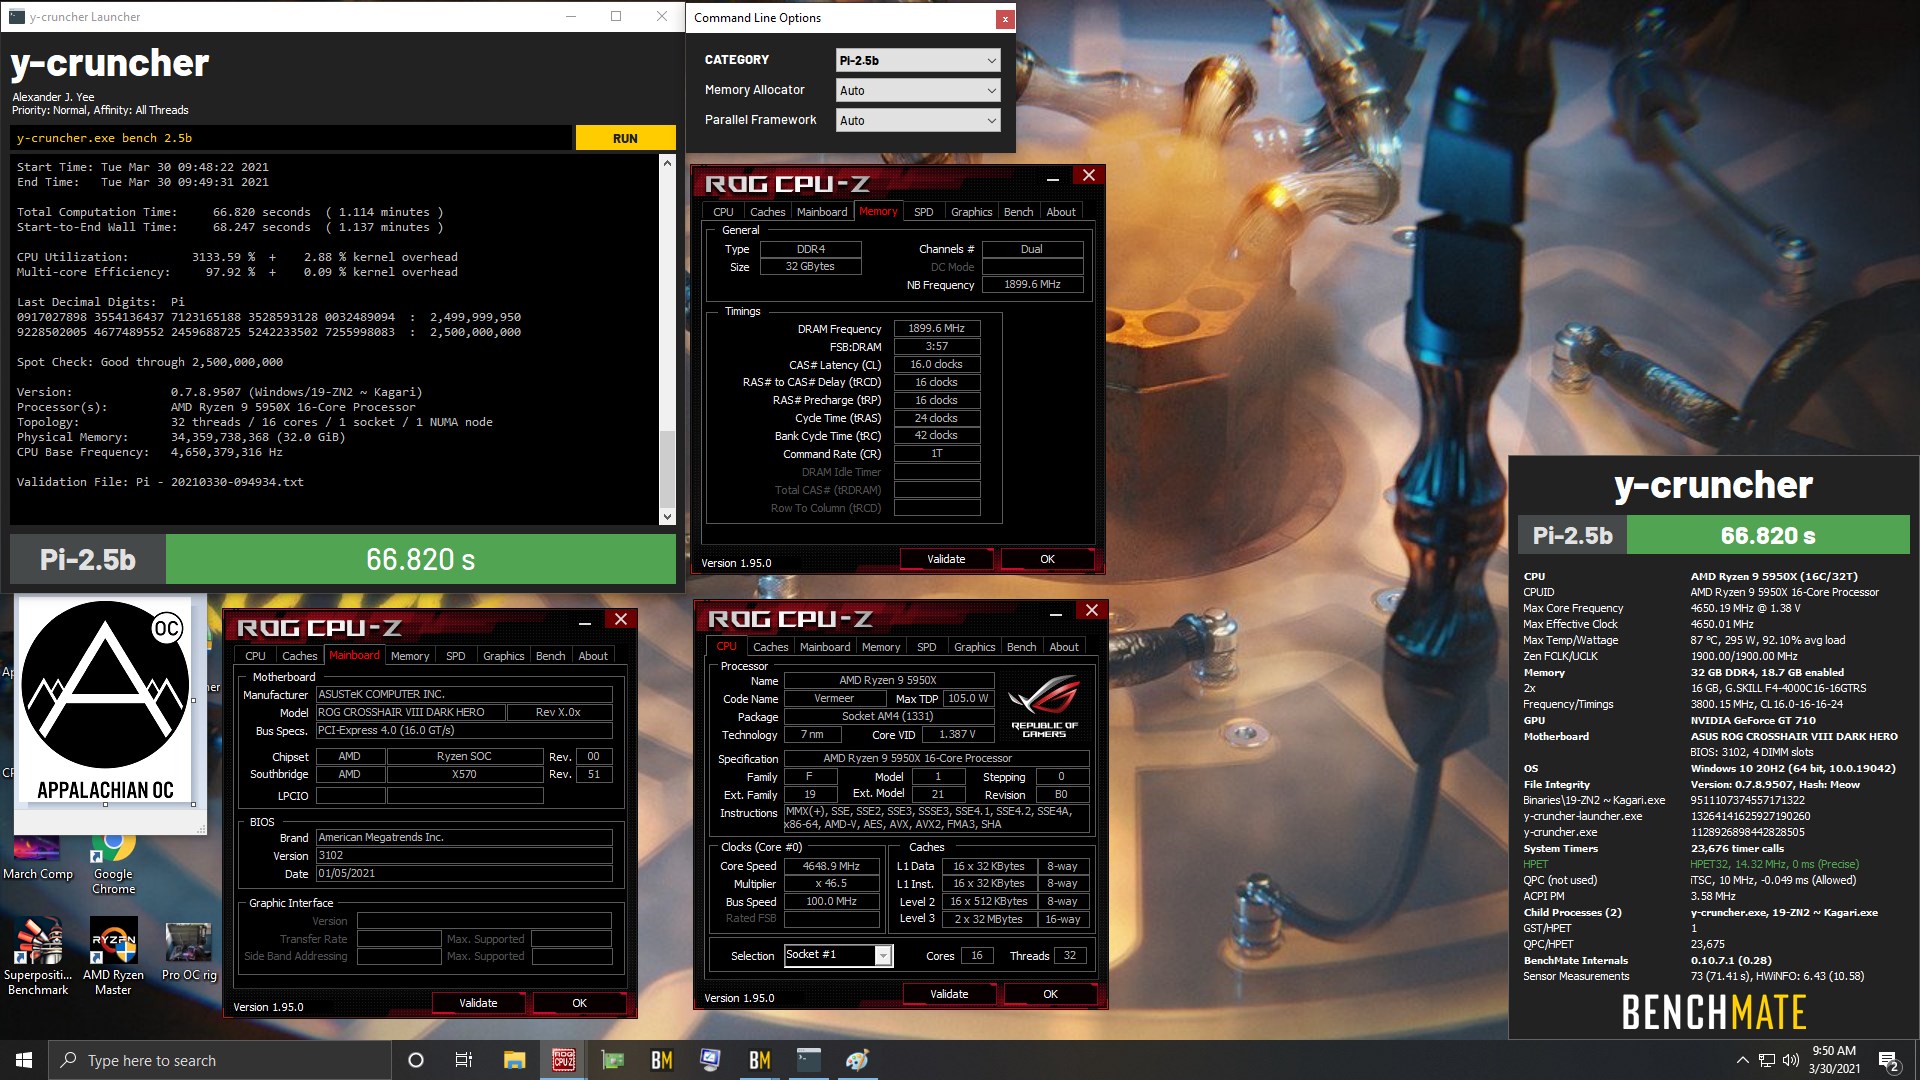Viewport: 1920px width, 1080px height.
Task: Open the y-cruncher console taskbar icon
Action: click(x=808, y=1060)
